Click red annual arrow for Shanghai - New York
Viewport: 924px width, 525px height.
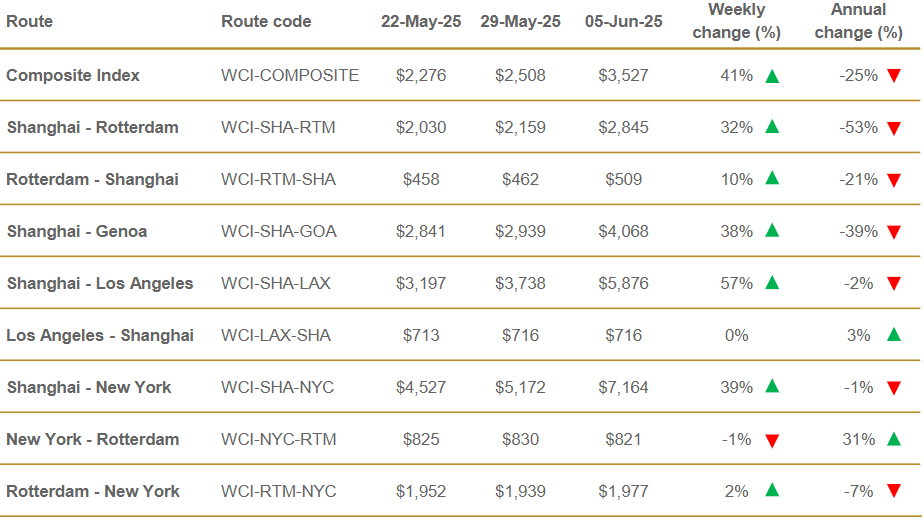click(x=894, y=388)
